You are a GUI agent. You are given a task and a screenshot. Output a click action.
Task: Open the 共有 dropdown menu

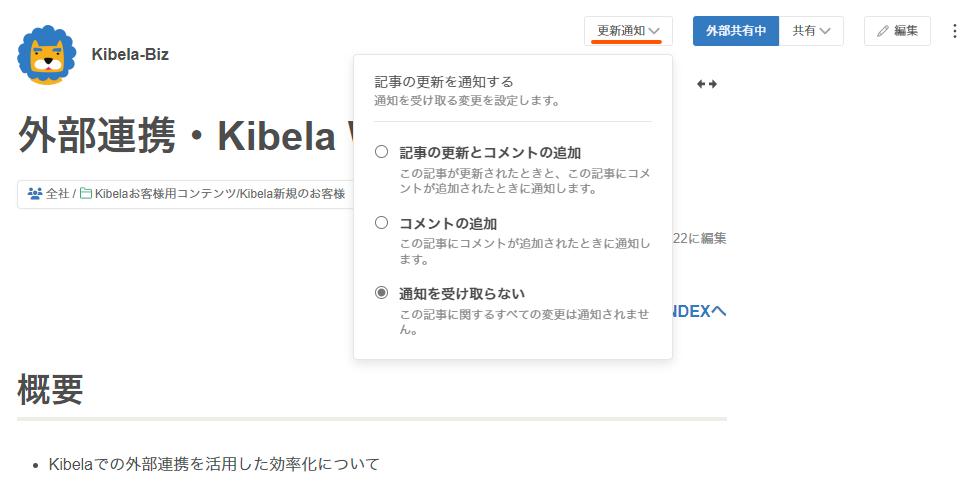[811, 31]
